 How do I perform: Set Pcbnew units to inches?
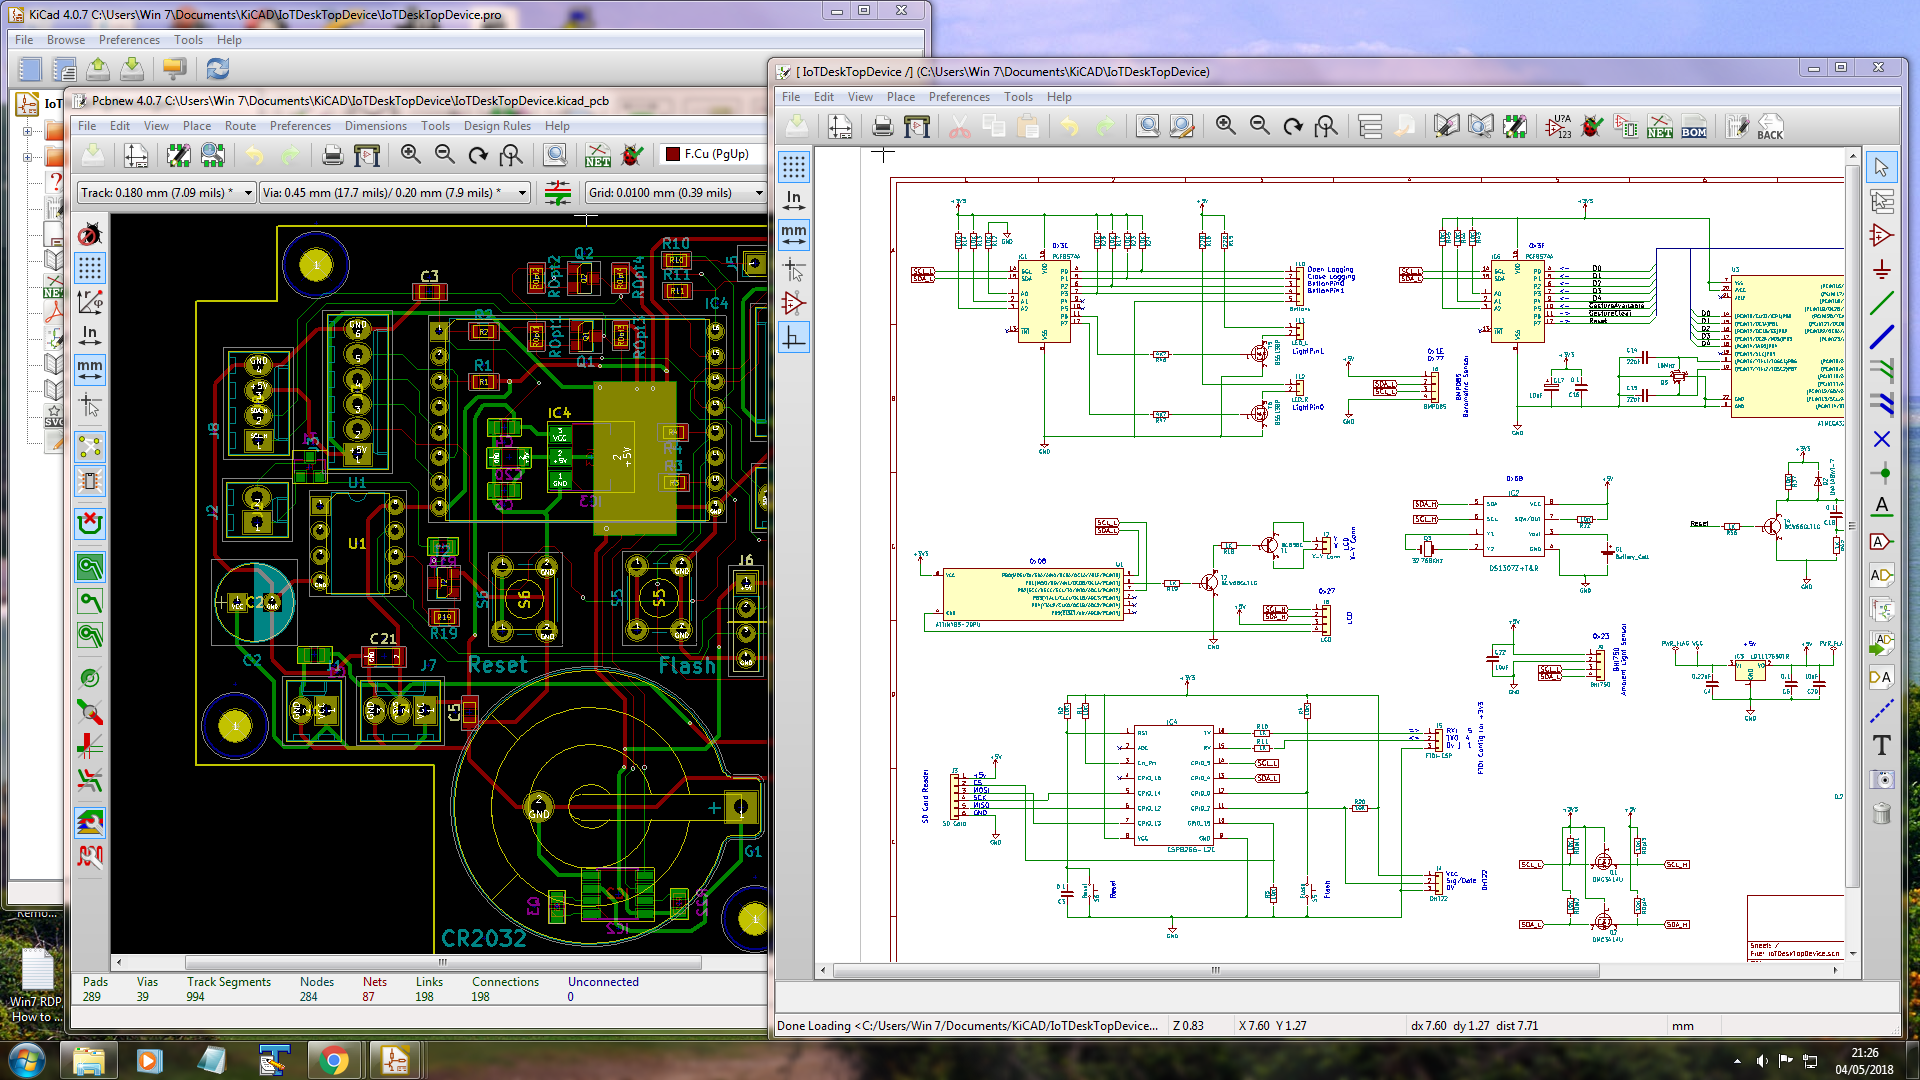[90, 335]
